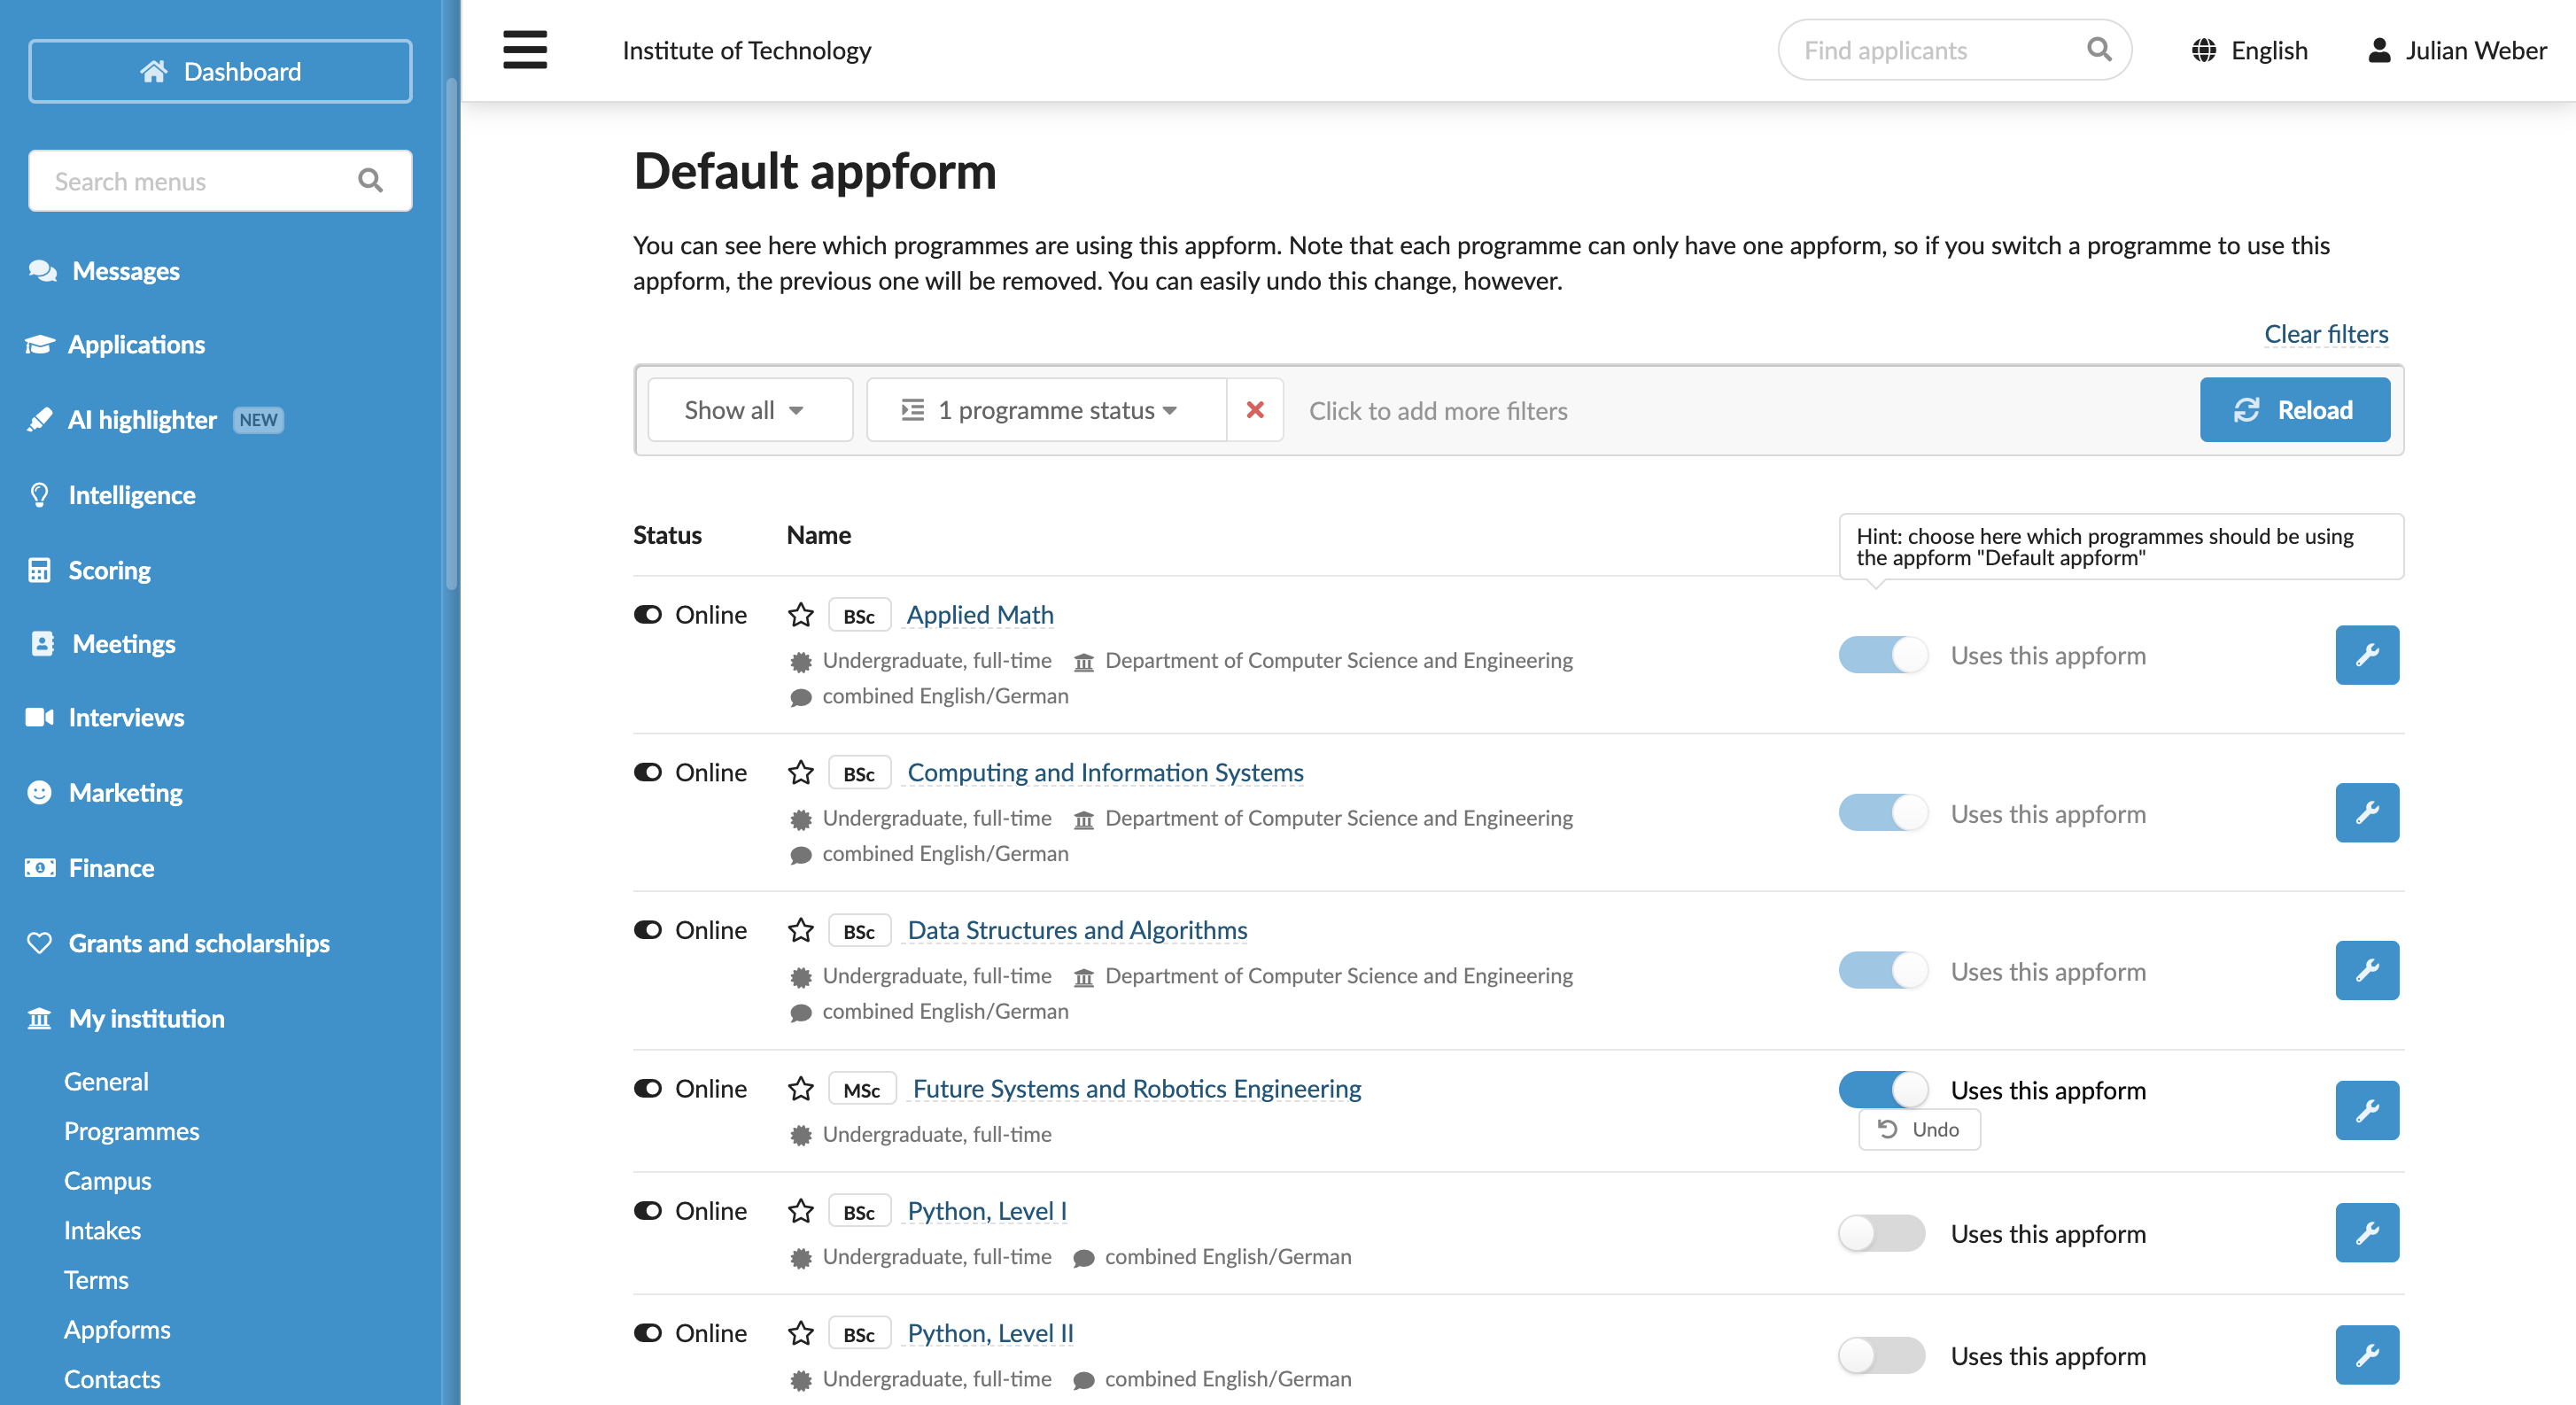Go to Appforms submenu item
Viewport: 2576px width, 1405px height.
click(117, 1330)
